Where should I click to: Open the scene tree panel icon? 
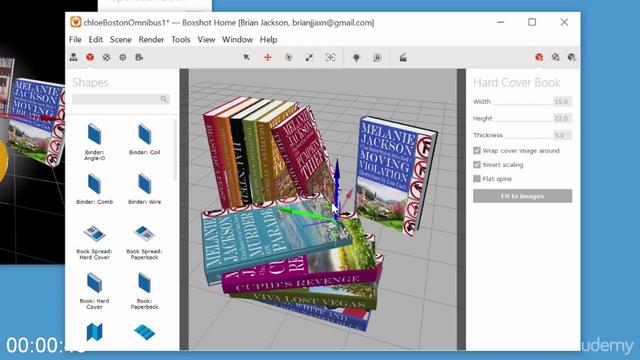click(x=73, y=58)
